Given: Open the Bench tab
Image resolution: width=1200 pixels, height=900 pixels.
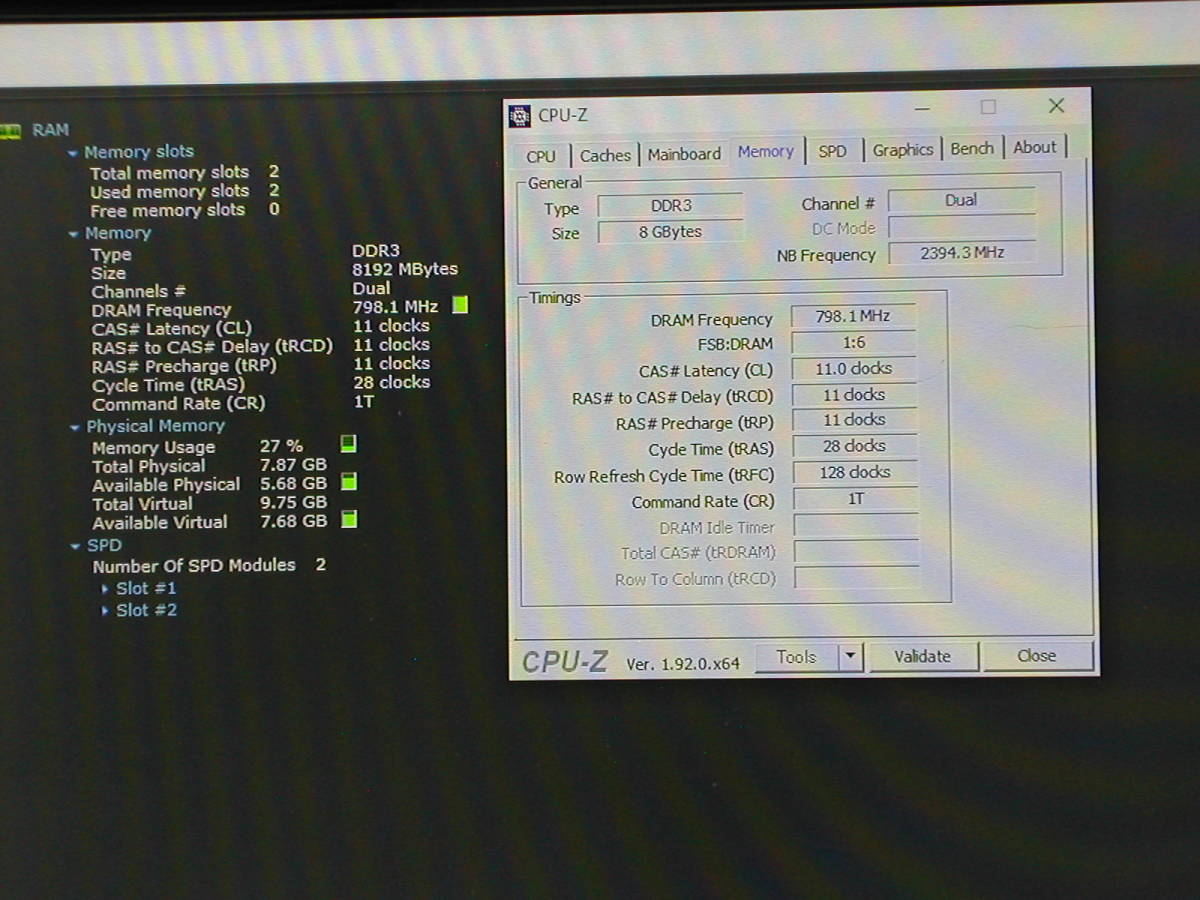Looking at the screenshot, I should coord(972,148).
